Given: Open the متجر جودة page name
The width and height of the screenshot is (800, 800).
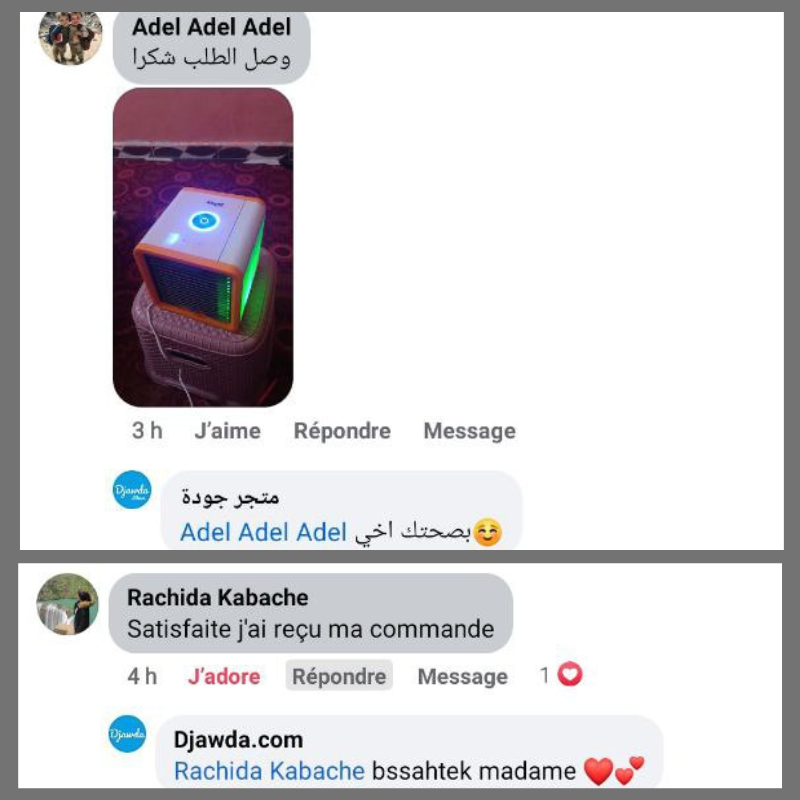Looking at the screenshot, I should [x=231, y=496].
